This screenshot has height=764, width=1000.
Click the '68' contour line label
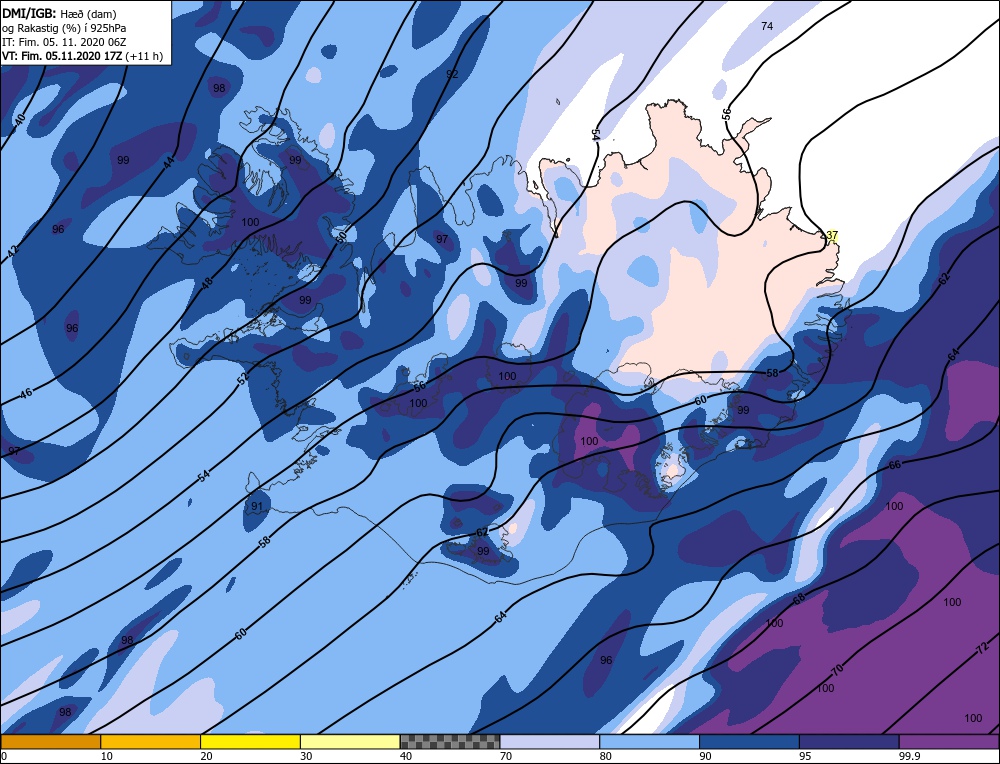click(x=799, y=599)
